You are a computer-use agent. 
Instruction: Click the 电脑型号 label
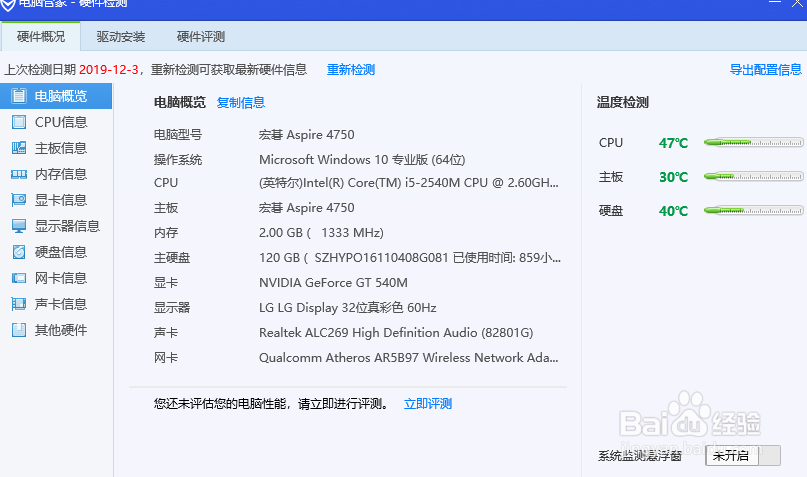178,135
